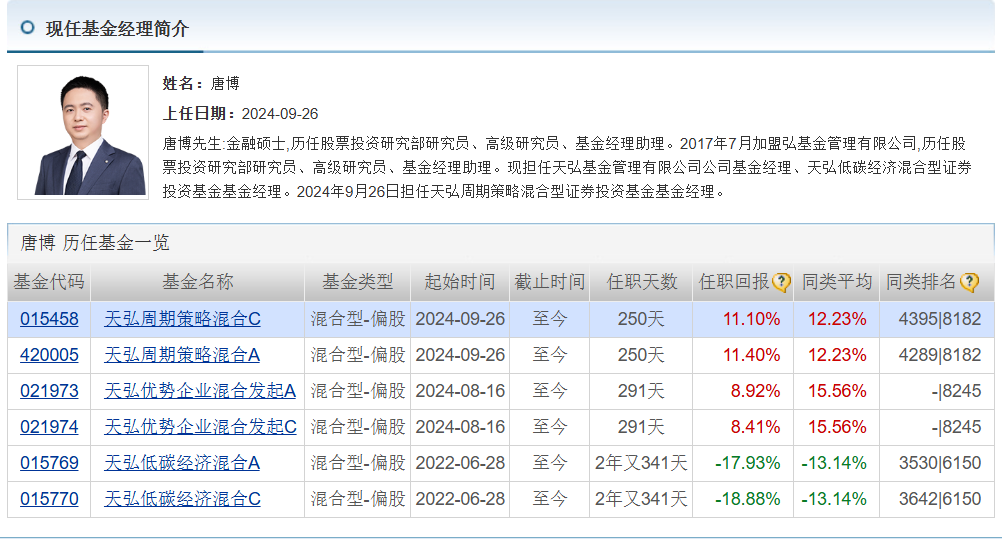
Task: Select ranking 3642|6150 in the 015770 row
Action: [x=939, y=499]
